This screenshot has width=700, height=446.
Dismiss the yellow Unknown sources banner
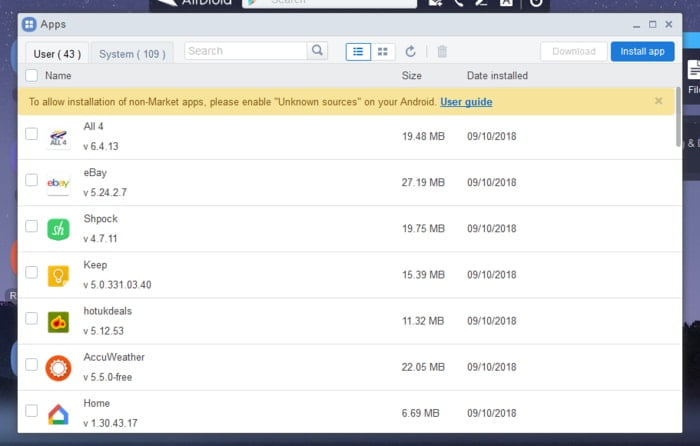point(658,101)
